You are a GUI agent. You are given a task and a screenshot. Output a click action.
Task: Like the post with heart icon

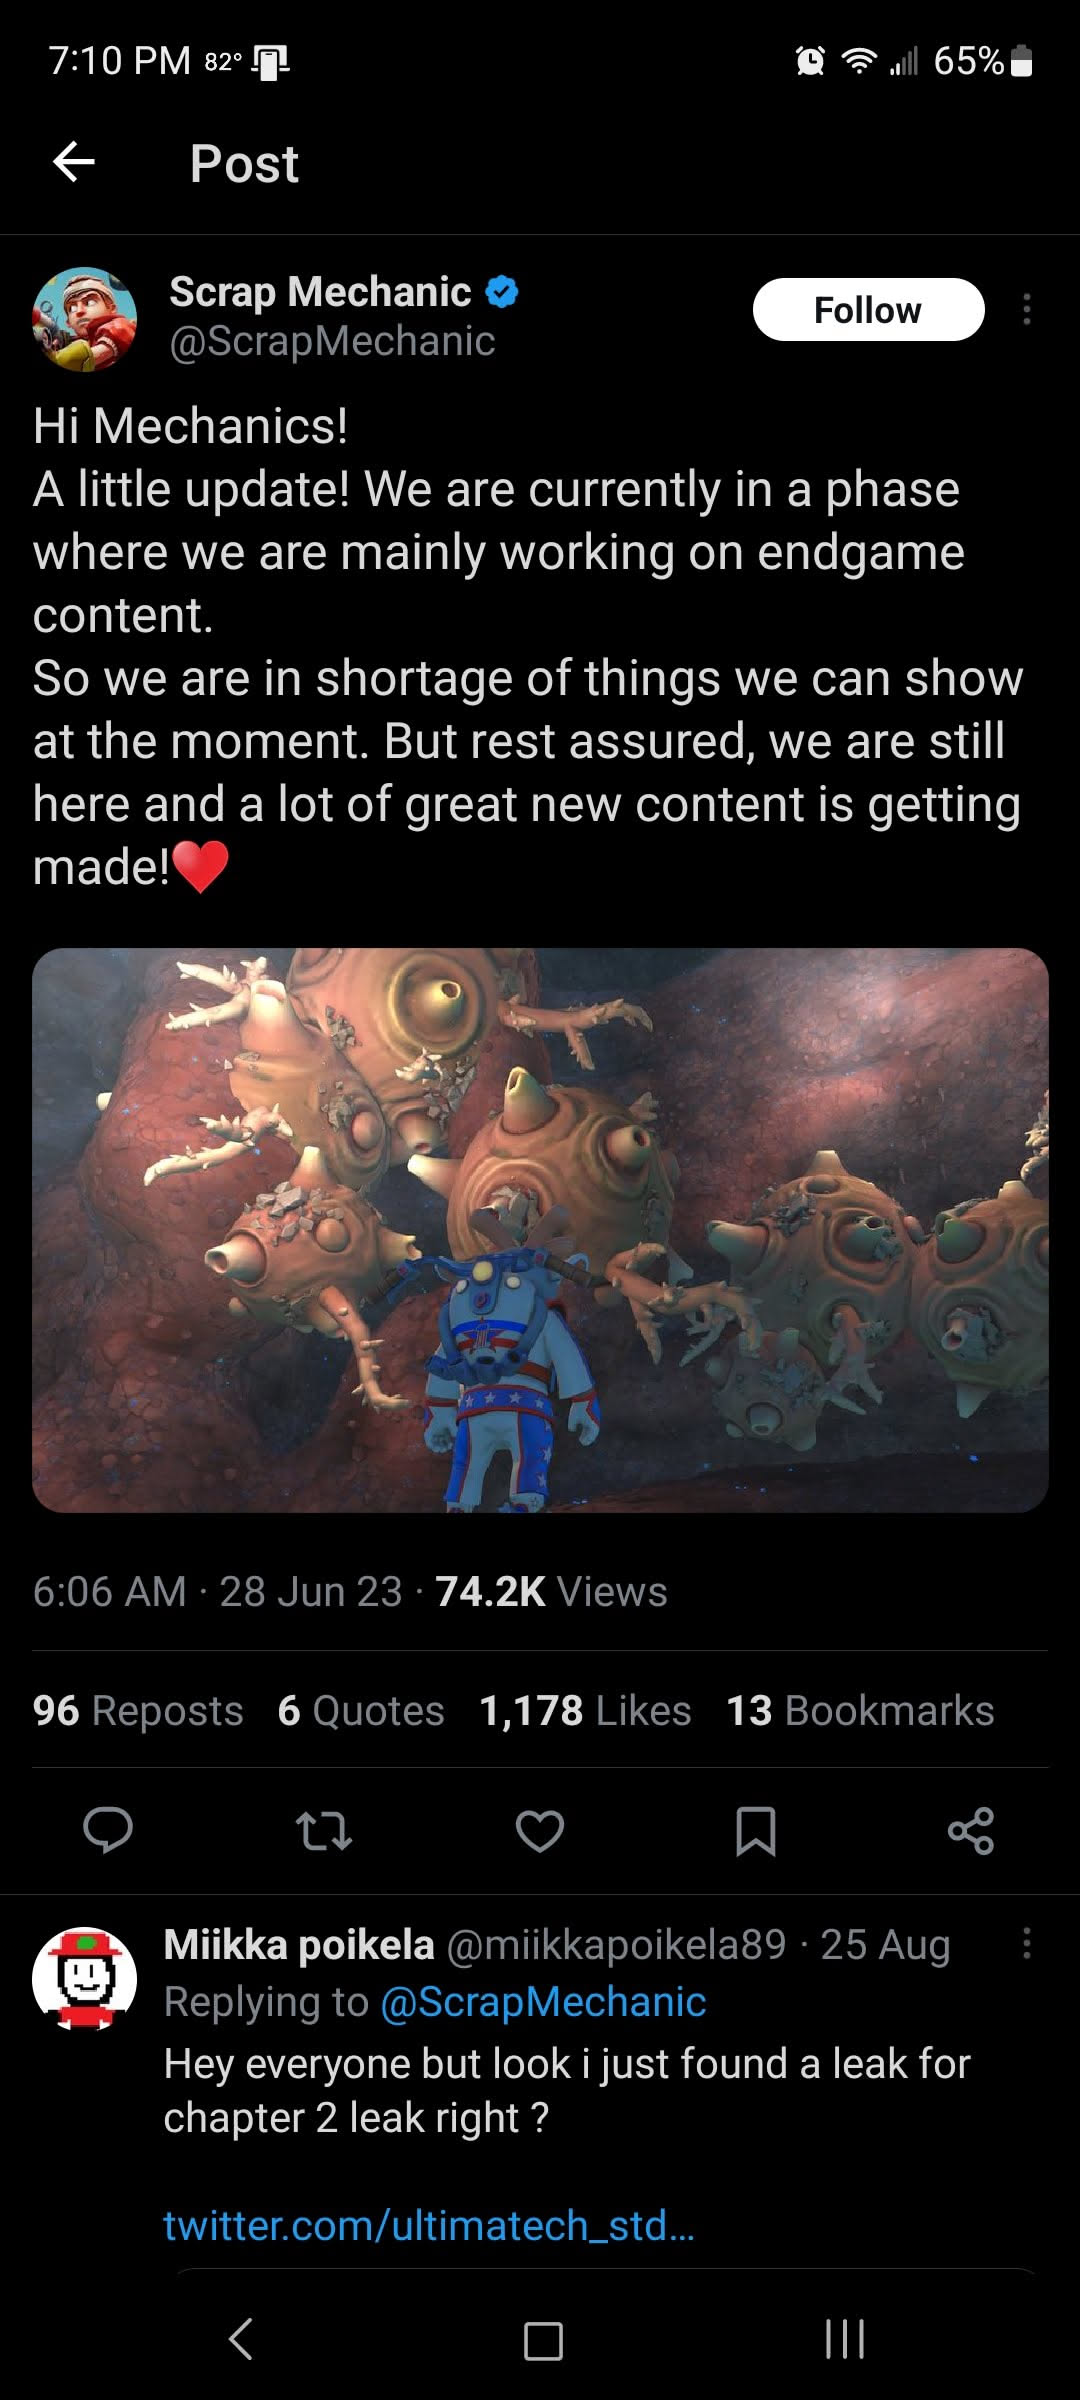pyautogui.click(x=540, y=1830)
